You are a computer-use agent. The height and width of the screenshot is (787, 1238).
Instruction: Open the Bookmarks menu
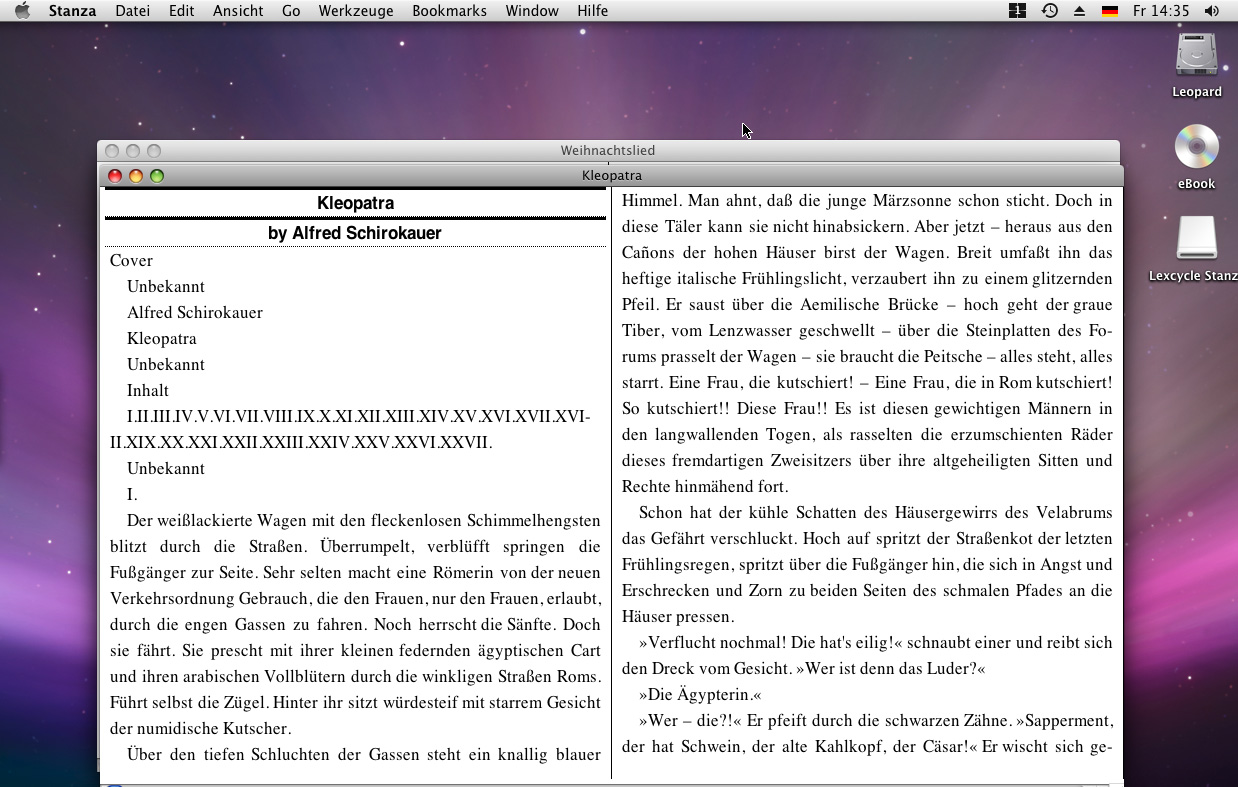tap(449, 11)
